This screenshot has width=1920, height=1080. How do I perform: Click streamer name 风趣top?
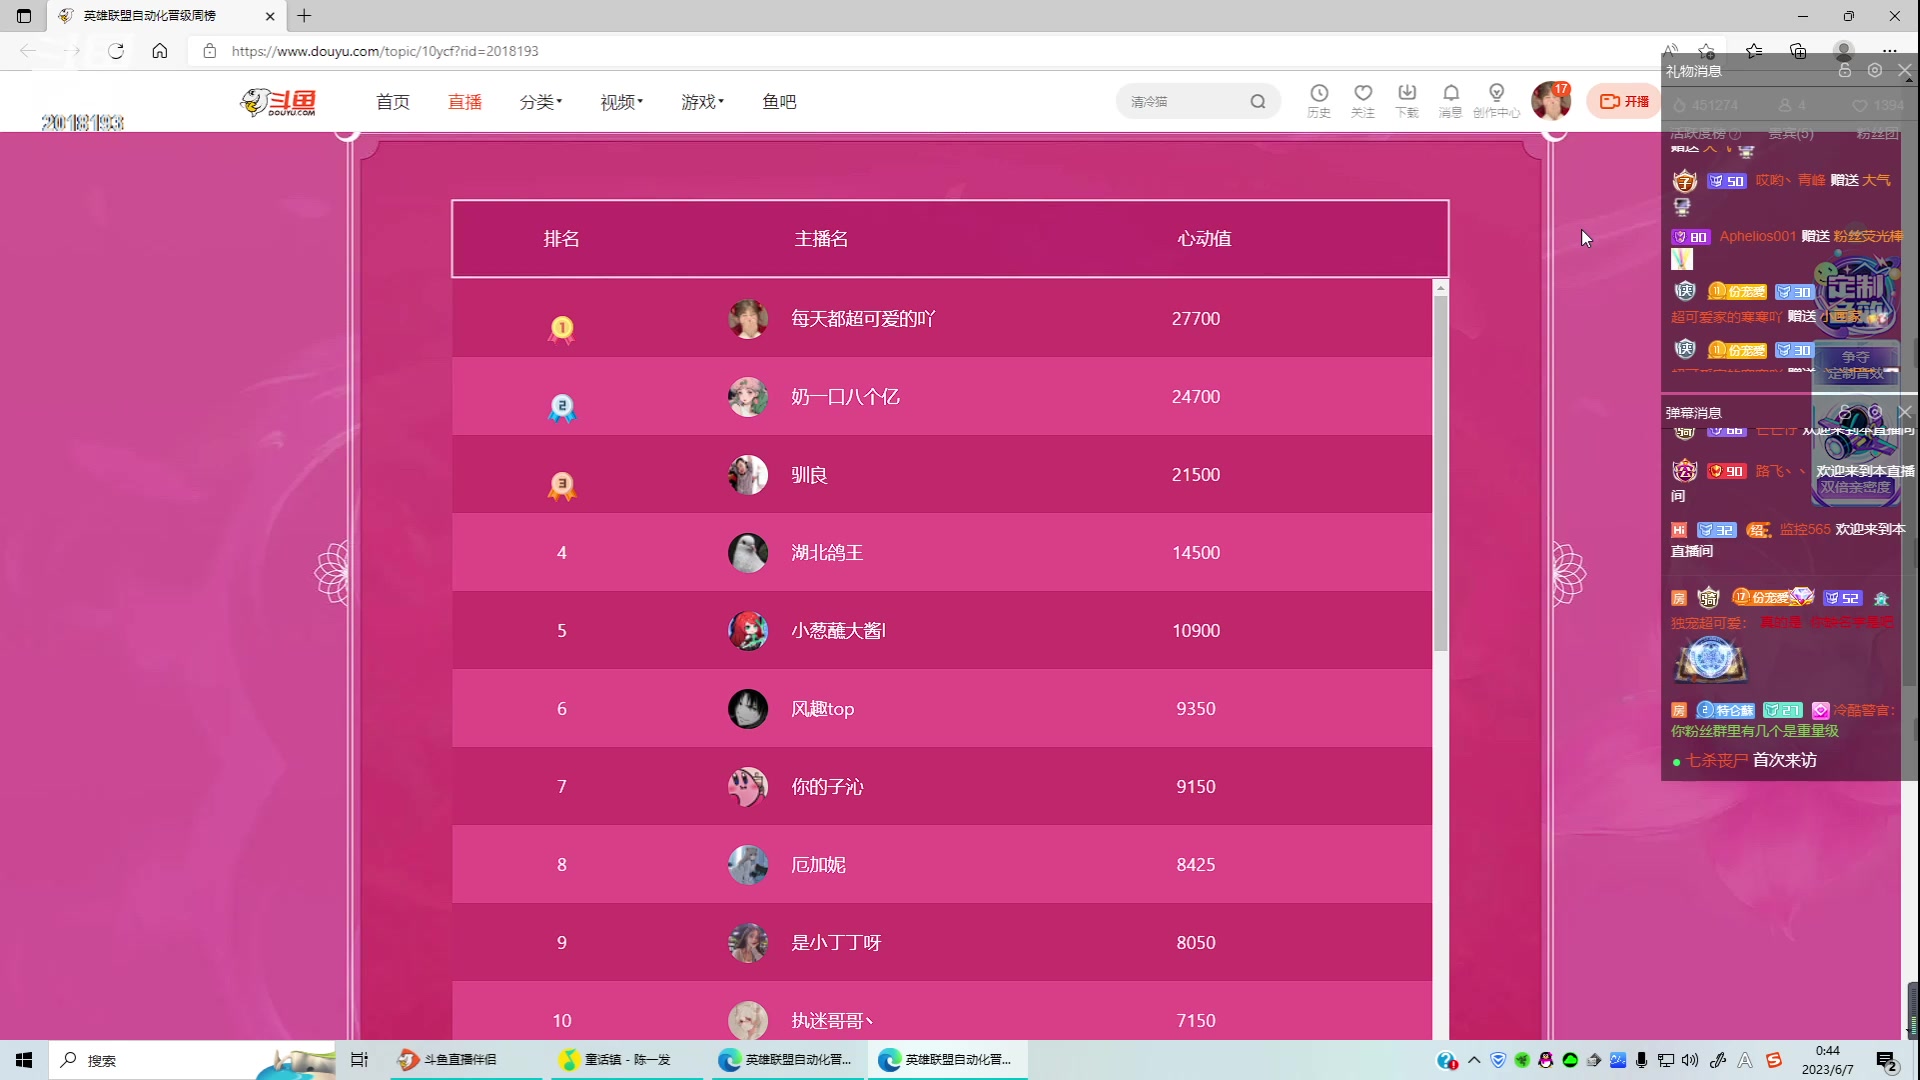point(822,709)
